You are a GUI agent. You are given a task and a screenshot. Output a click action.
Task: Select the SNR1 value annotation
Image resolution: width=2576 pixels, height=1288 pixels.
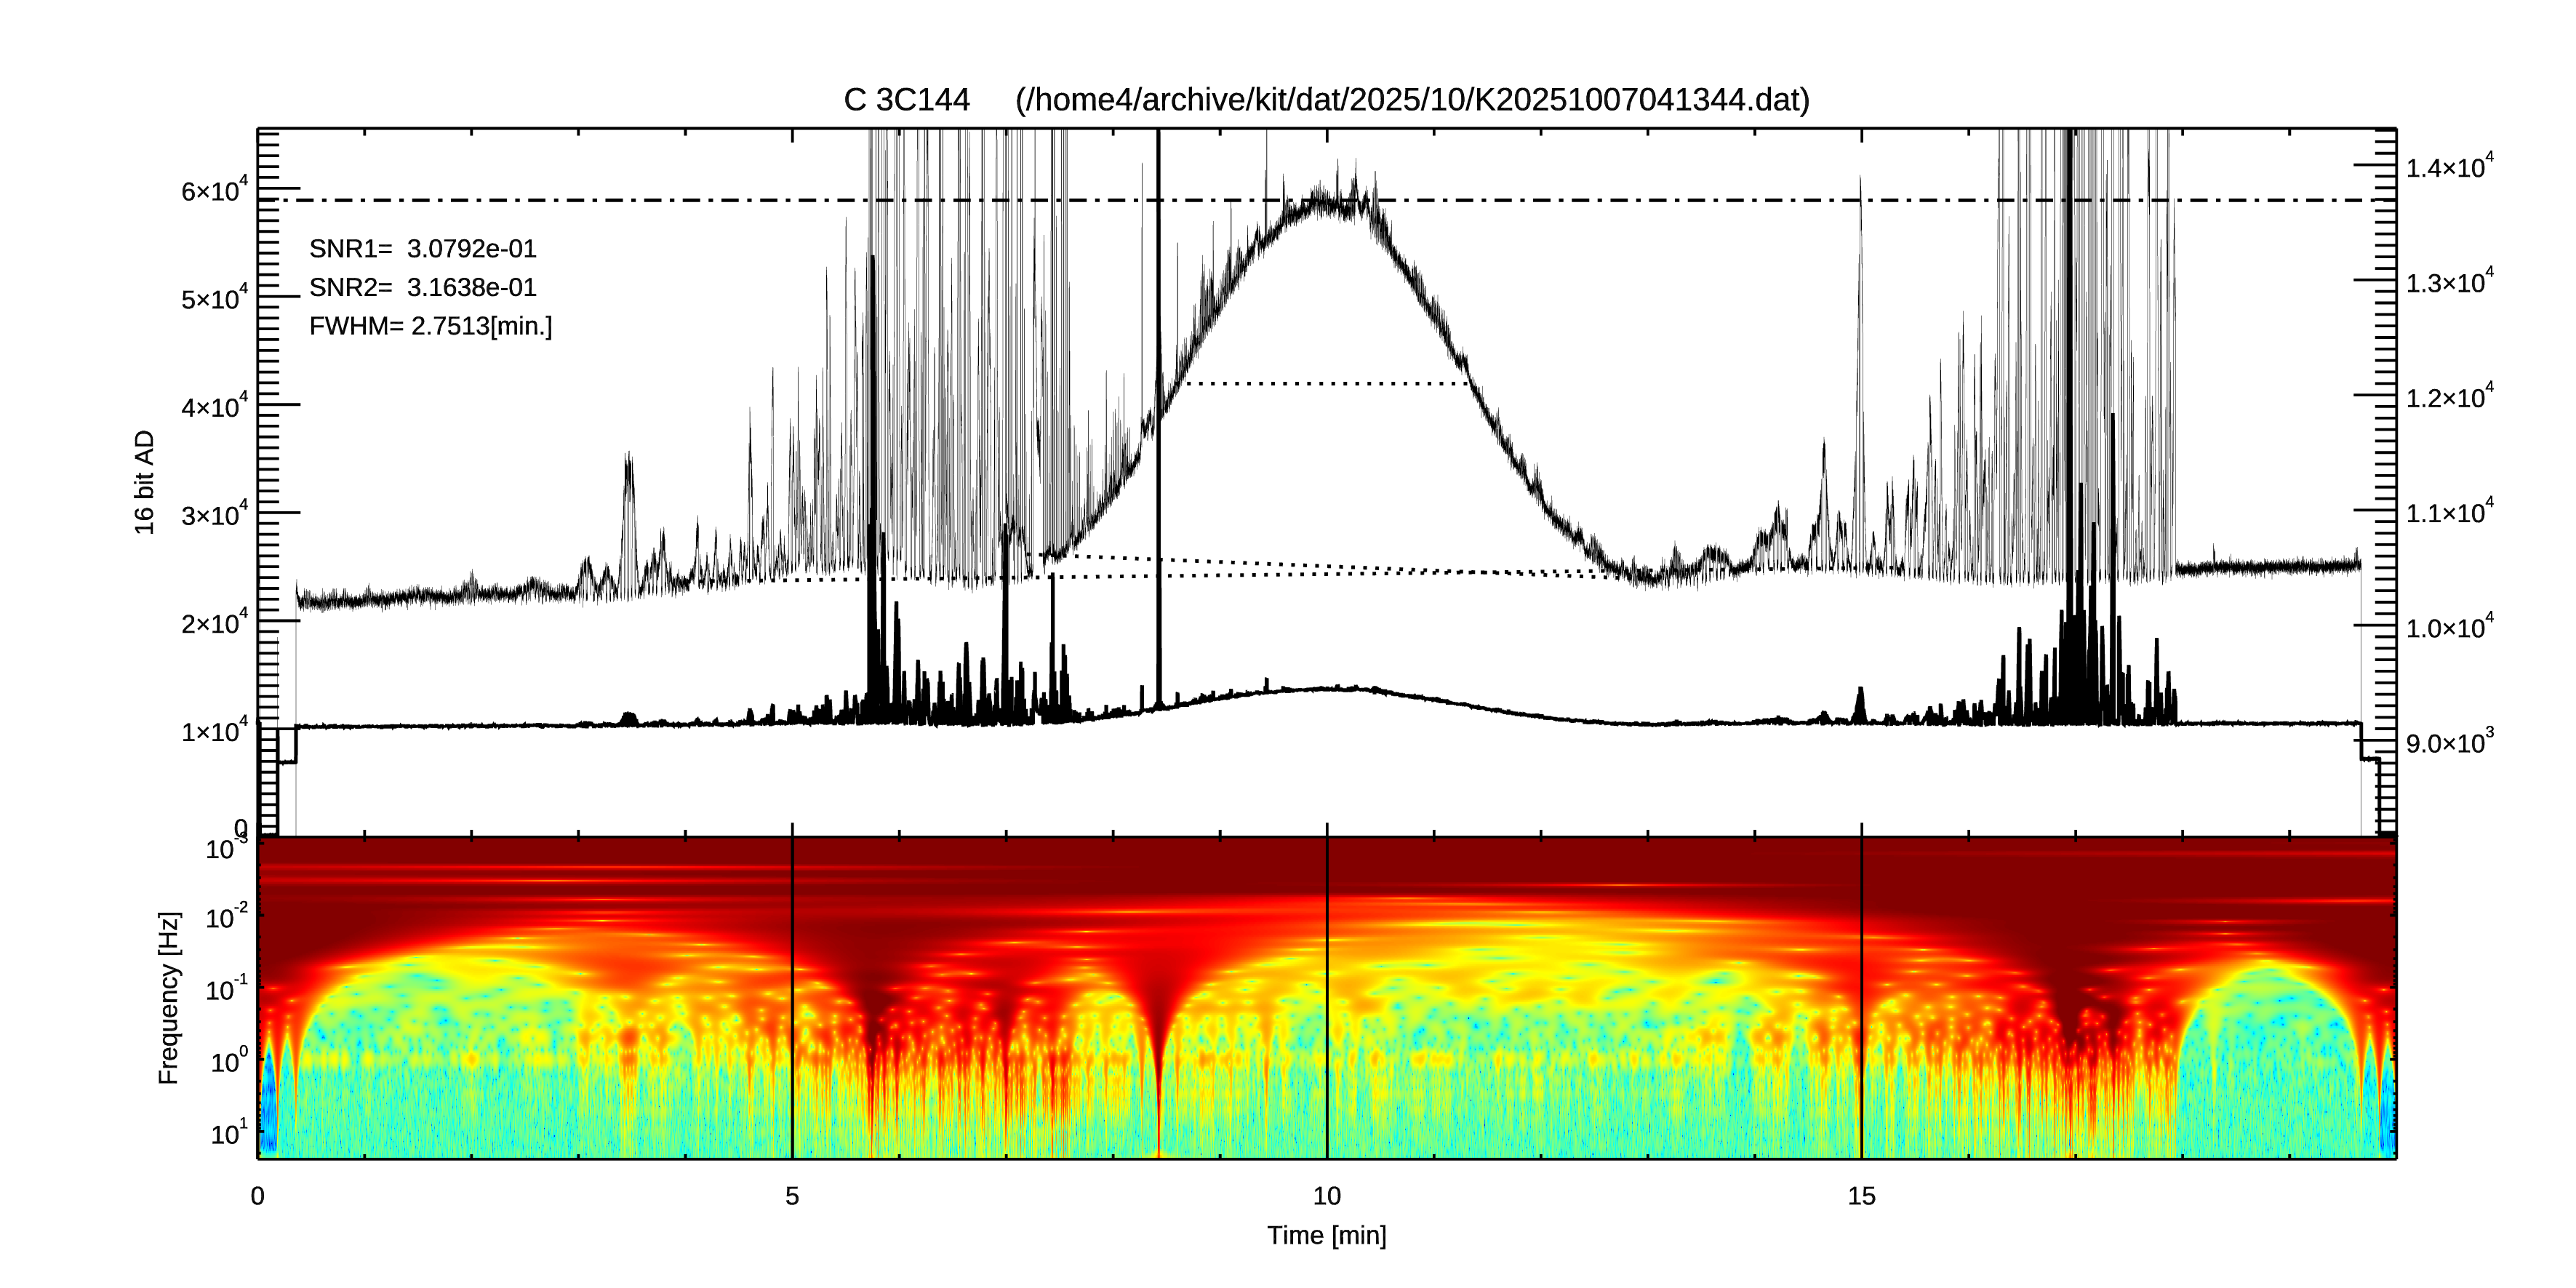[x=422, y=249]
